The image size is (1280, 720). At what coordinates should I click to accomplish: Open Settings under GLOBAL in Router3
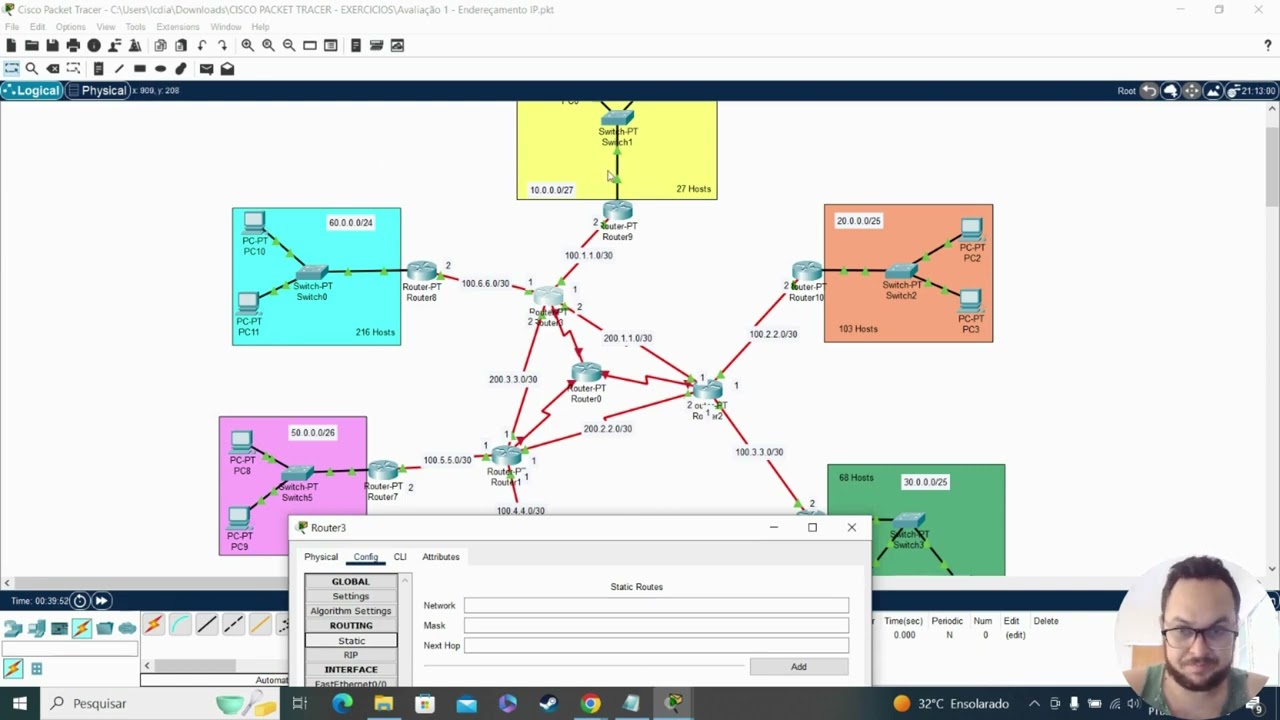[351, 596]
